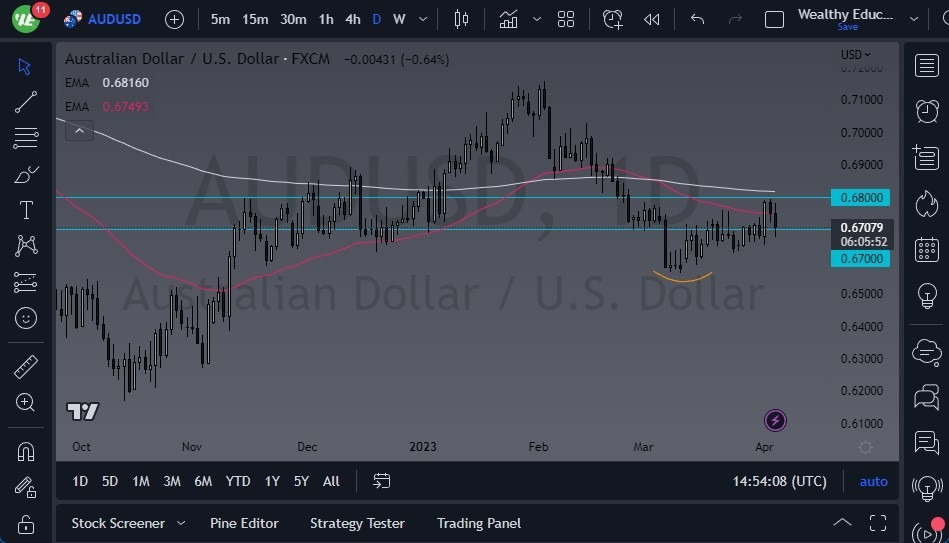The height and width of the screenshot is (543, 949).
Task: Open the hotlists flame panel
Action: pyautogui.click(x=927, y=203)
